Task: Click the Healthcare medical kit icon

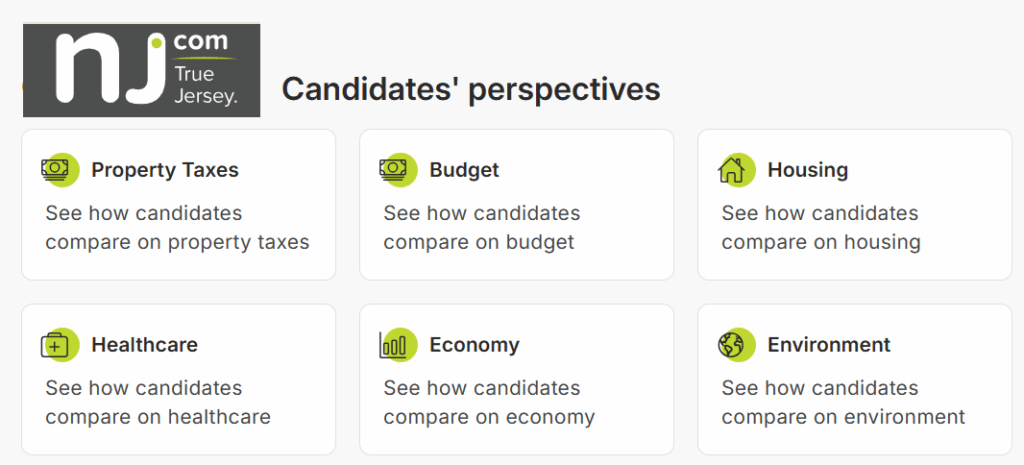Action: (59, 345)
